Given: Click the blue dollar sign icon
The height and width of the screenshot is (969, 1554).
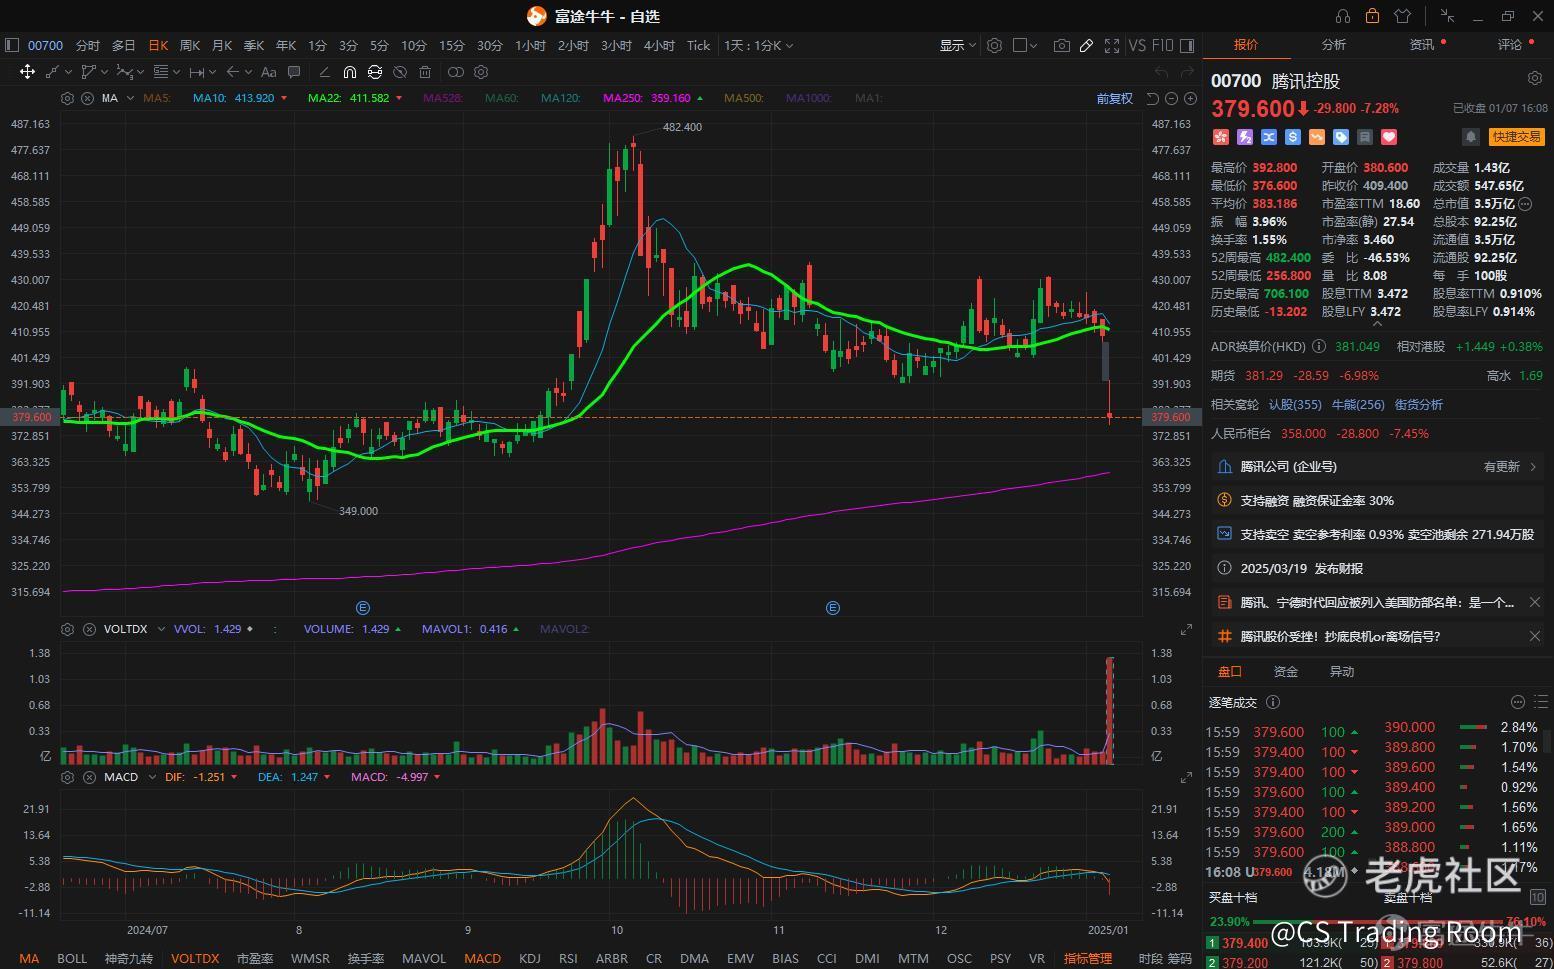Looking at the screenshot, I should 1293,137.
